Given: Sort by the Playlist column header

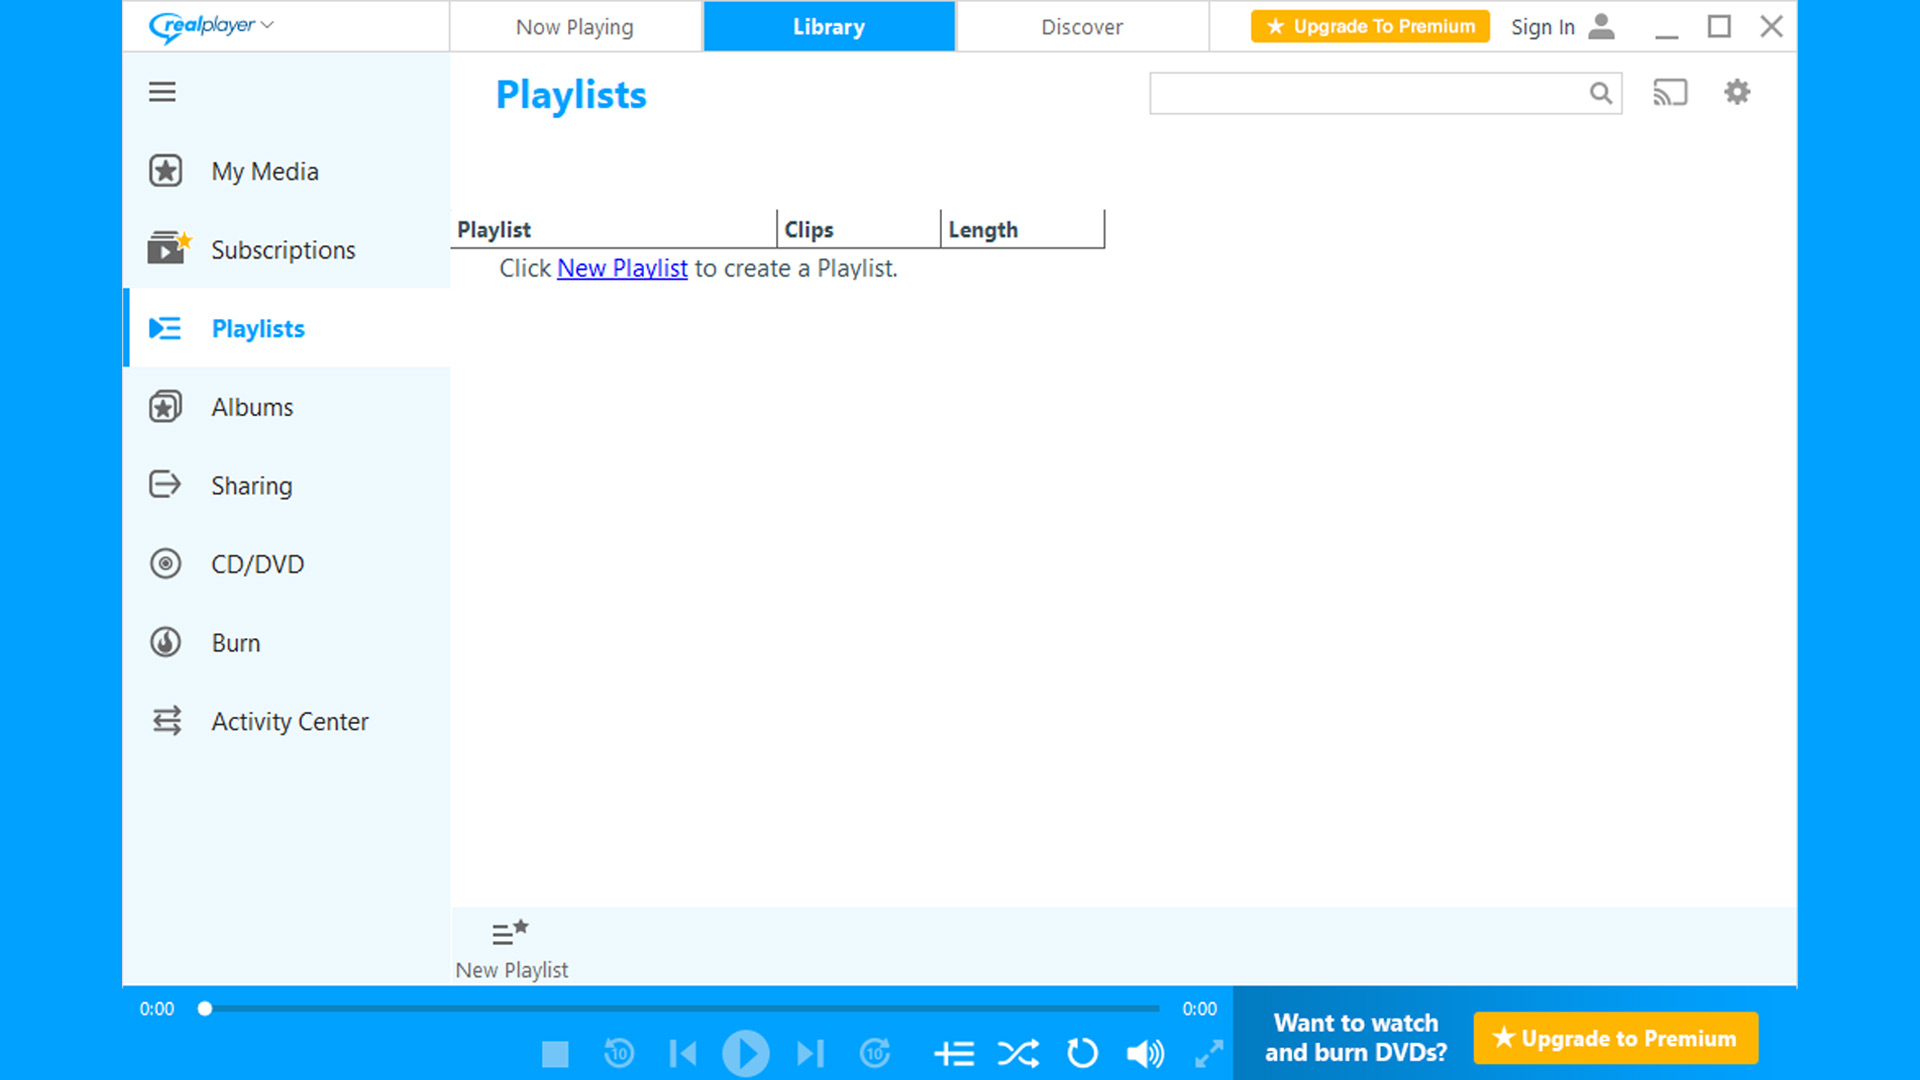Looking at the screenshot, I should coord(614,229).
